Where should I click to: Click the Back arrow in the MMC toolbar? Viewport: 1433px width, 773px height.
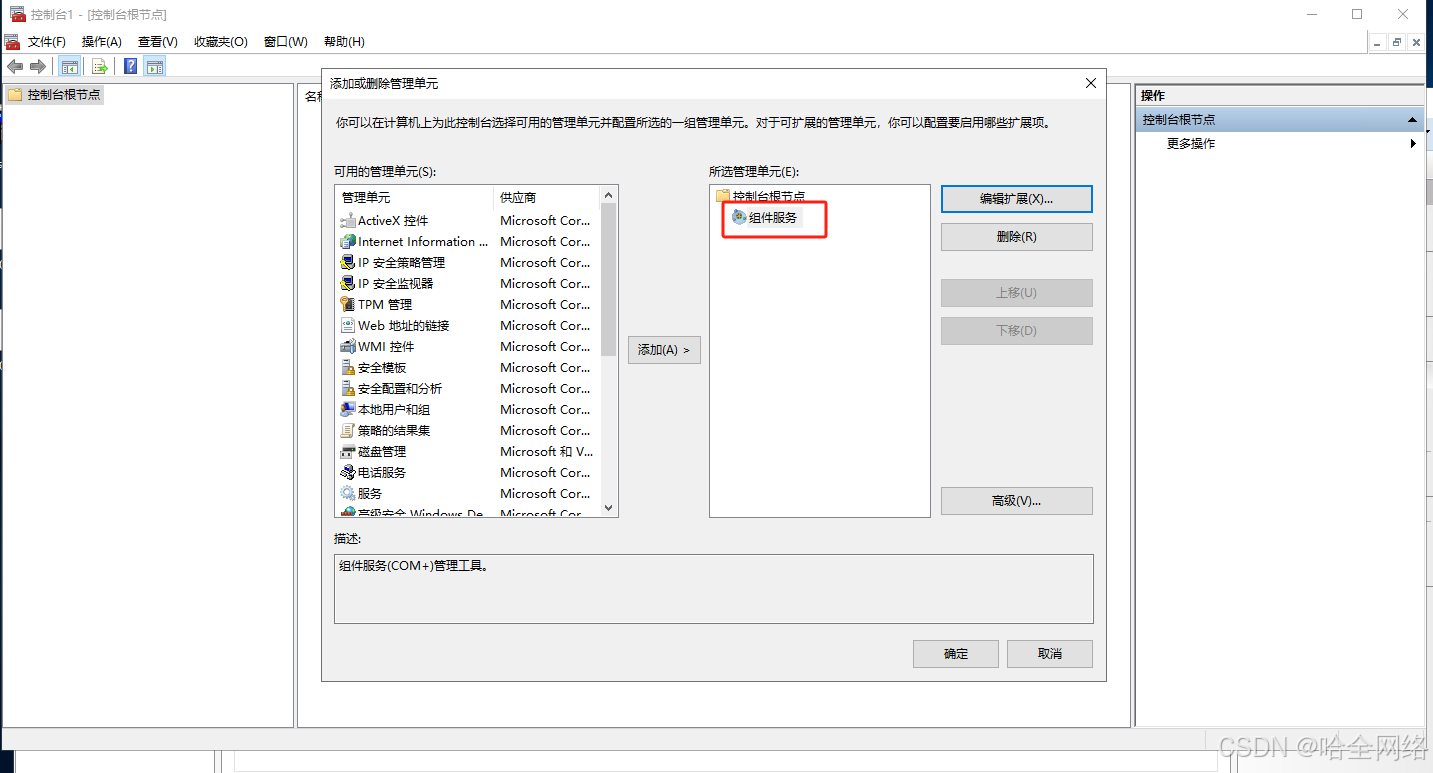[15, 66]
